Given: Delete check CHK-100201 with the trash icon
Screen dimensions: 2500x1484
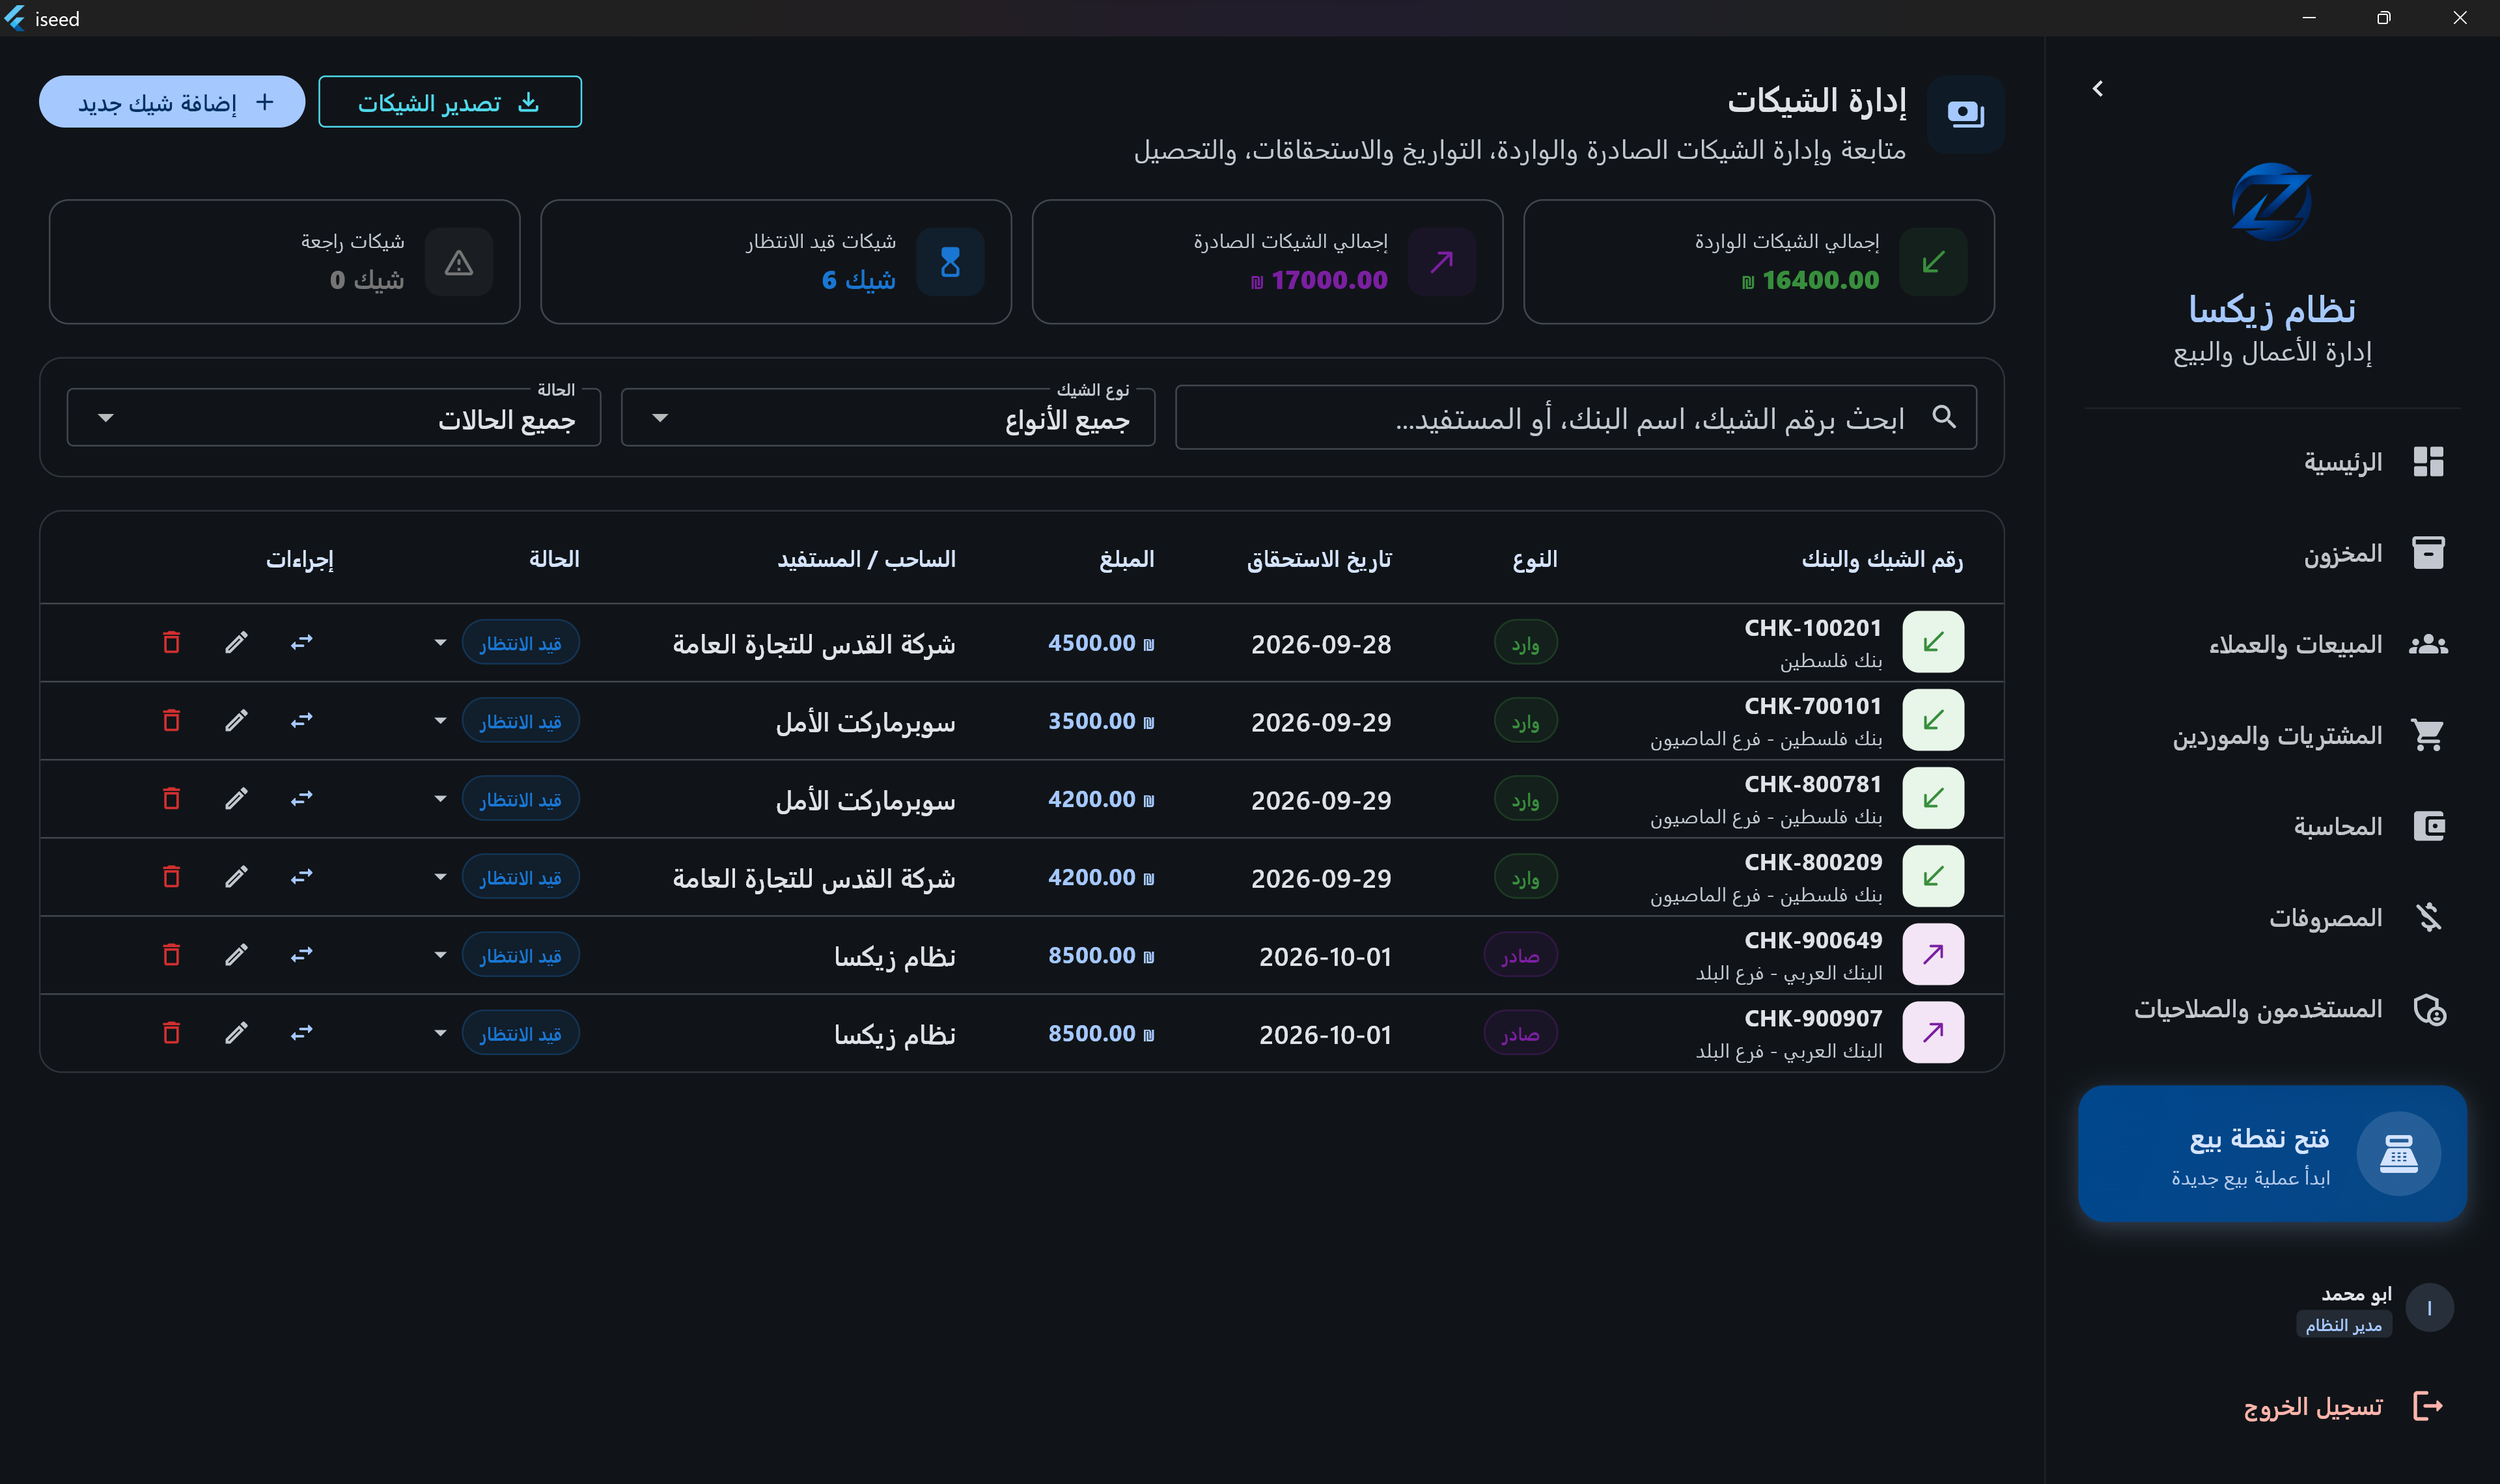Looking at the screenshot, I should click(x=171, y=642).
